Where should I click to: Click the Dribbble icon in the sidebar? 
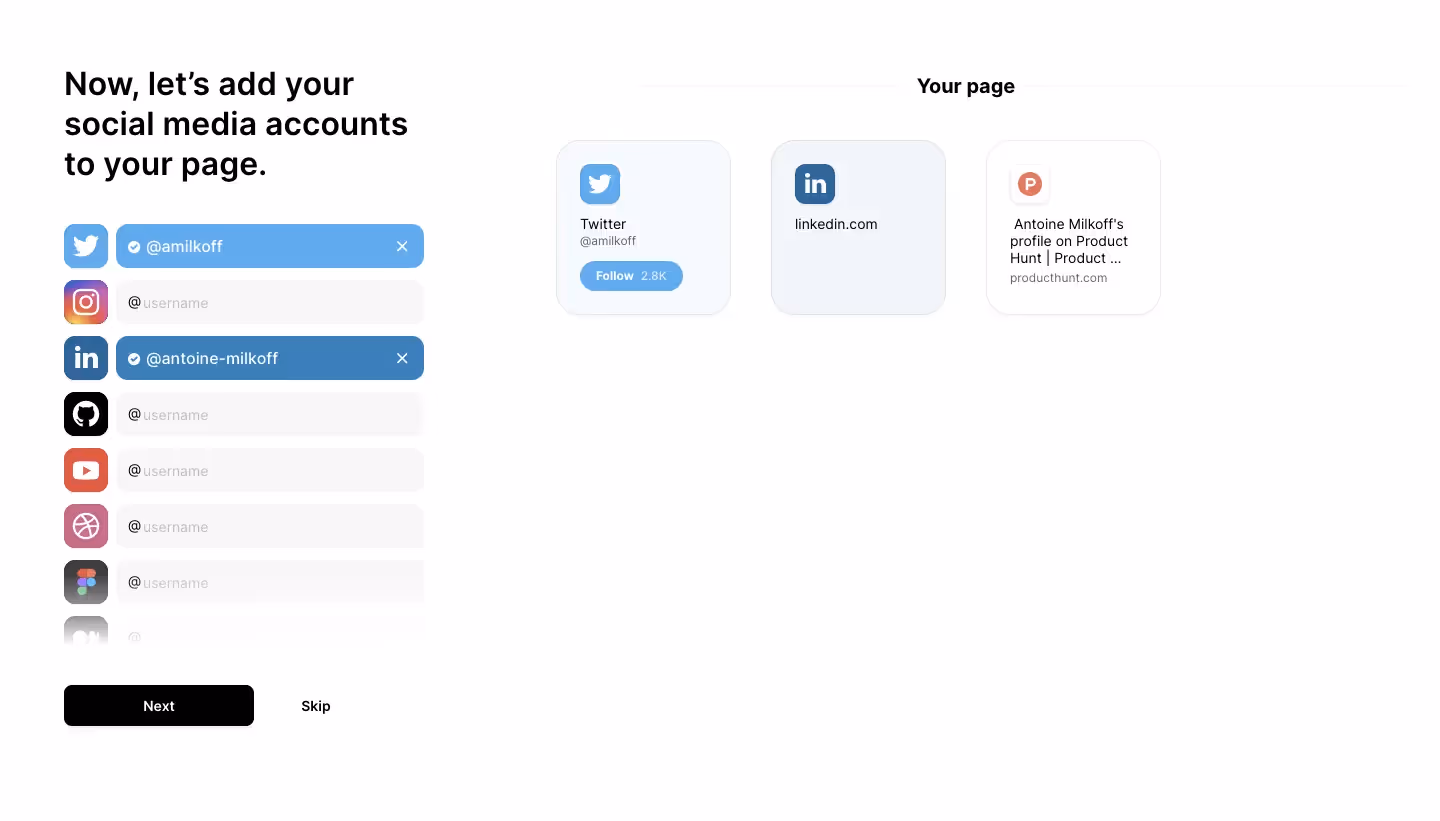pos(85,526)
